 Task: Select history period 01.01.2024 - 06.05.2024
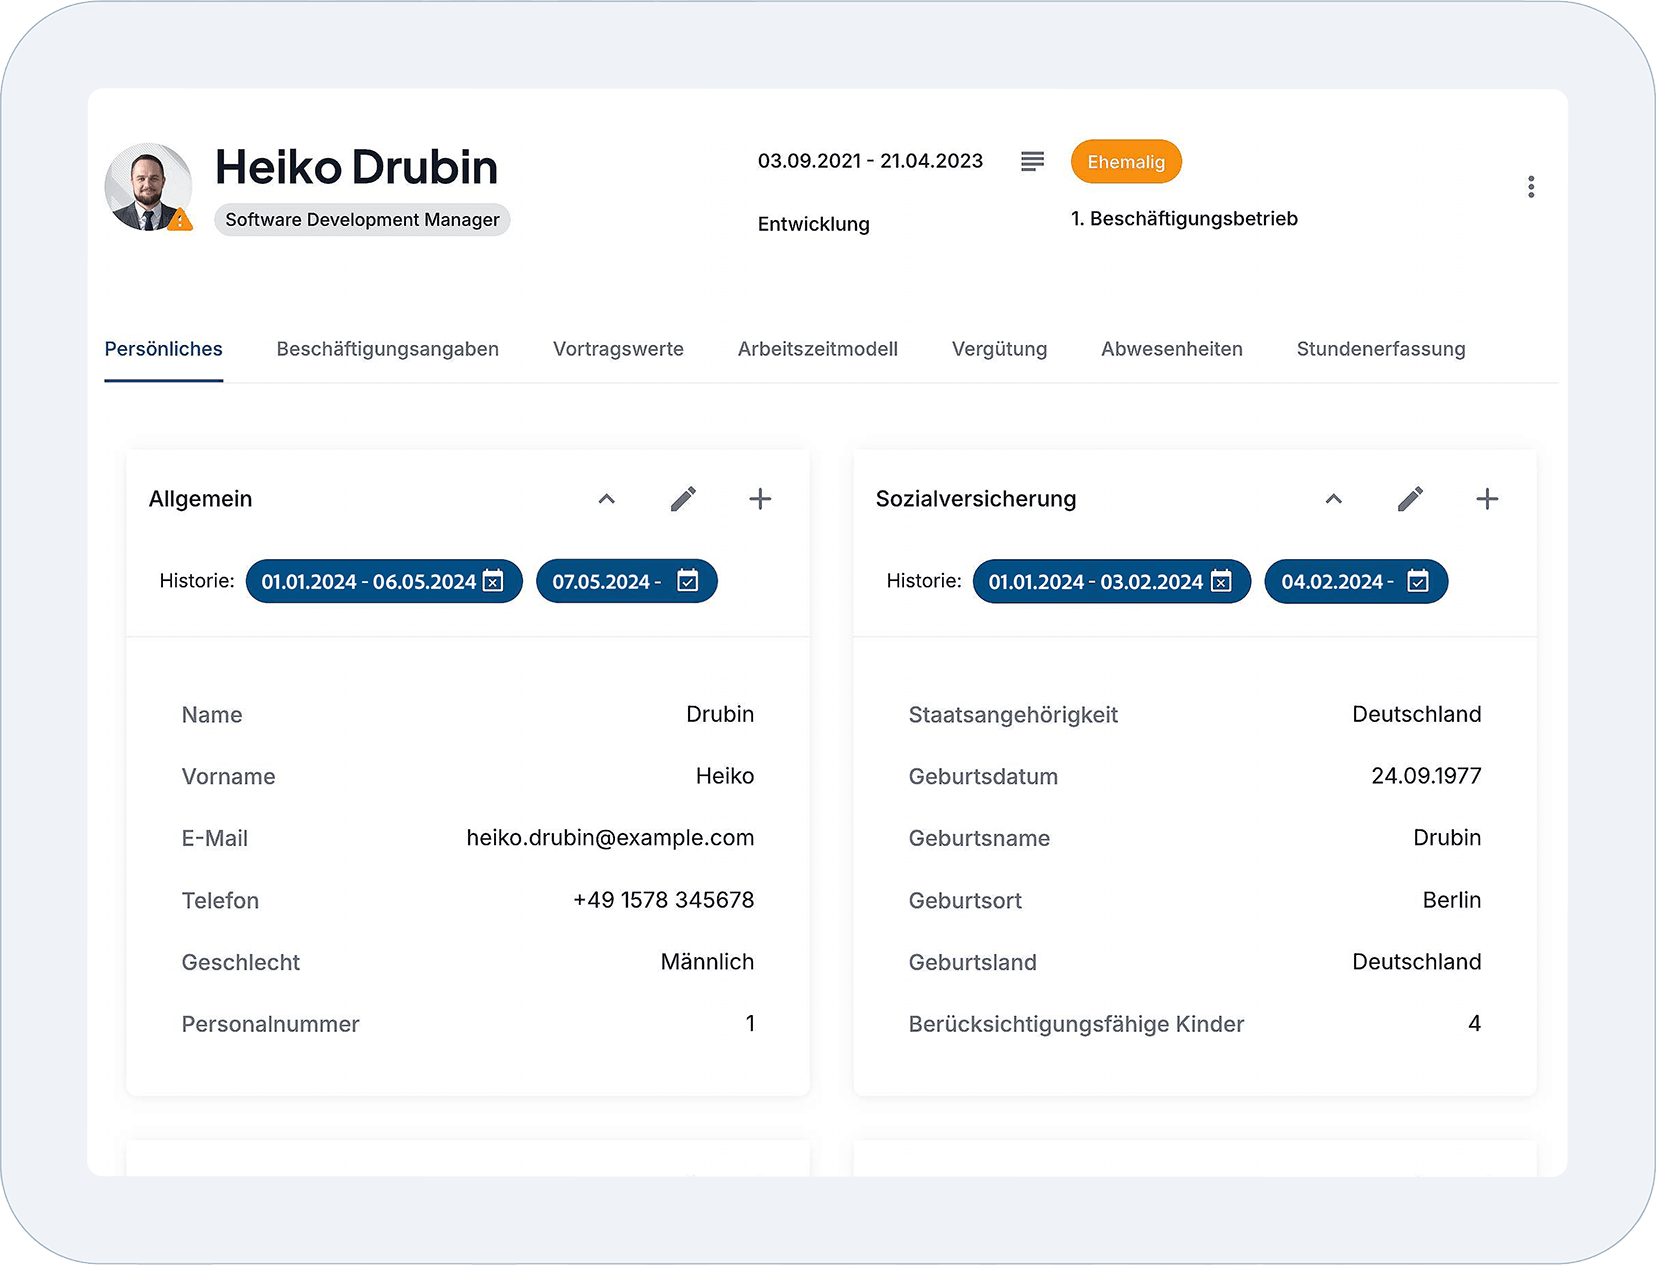point(368,582)
